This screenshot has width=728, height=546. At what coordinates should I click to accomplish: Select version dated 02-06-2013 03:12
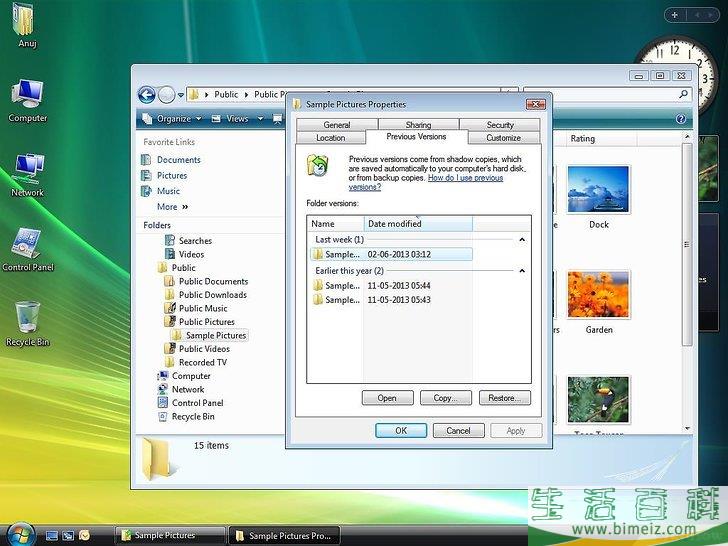point(391,254)
